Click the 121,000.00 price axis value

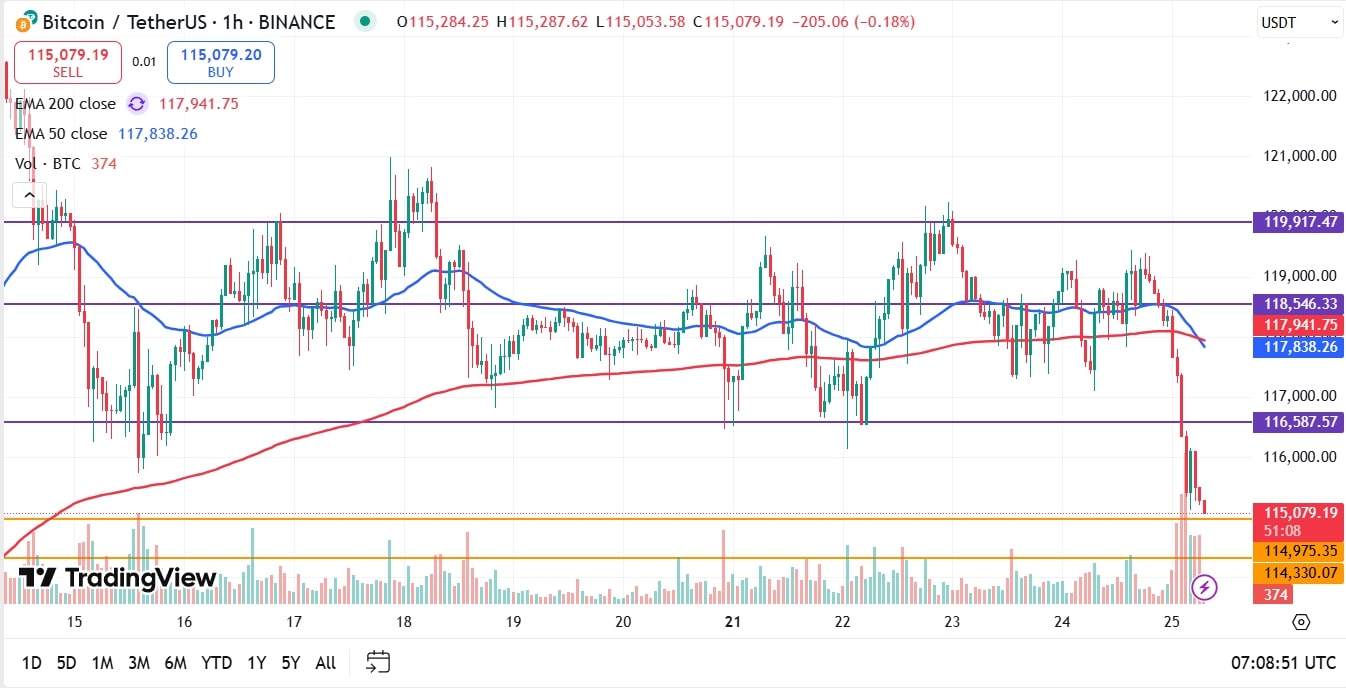pos(1300,156)
